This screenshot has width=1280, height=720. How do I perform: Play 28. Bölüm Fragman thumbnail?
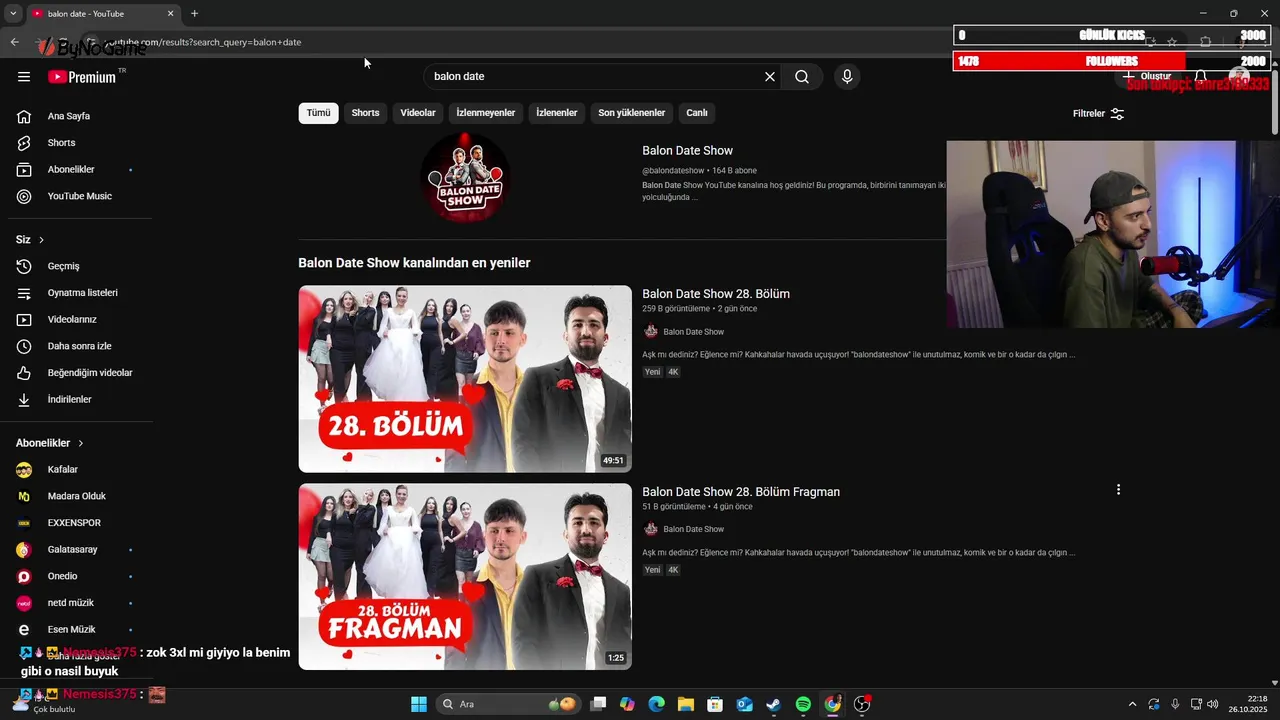(x=465, y=577)
